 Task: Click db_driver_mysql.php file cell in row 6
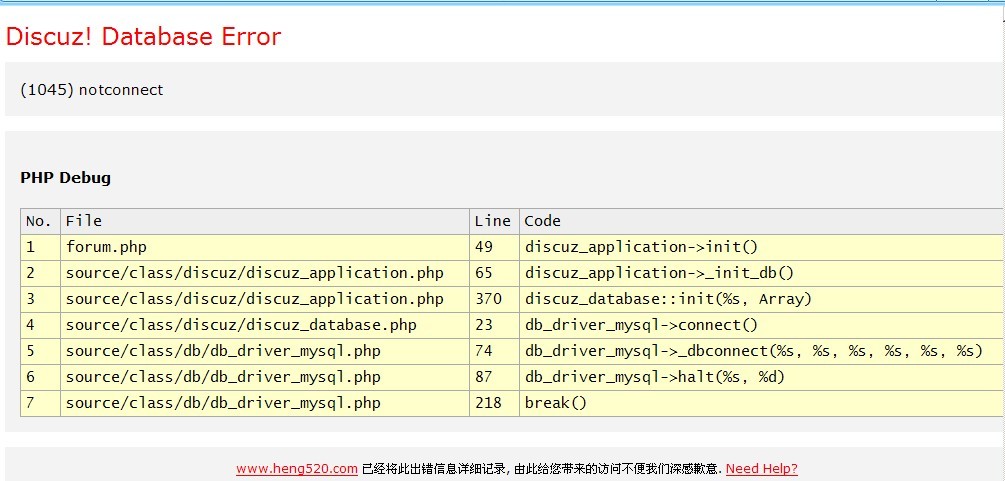pyautogui.click(x=265, y=377)
